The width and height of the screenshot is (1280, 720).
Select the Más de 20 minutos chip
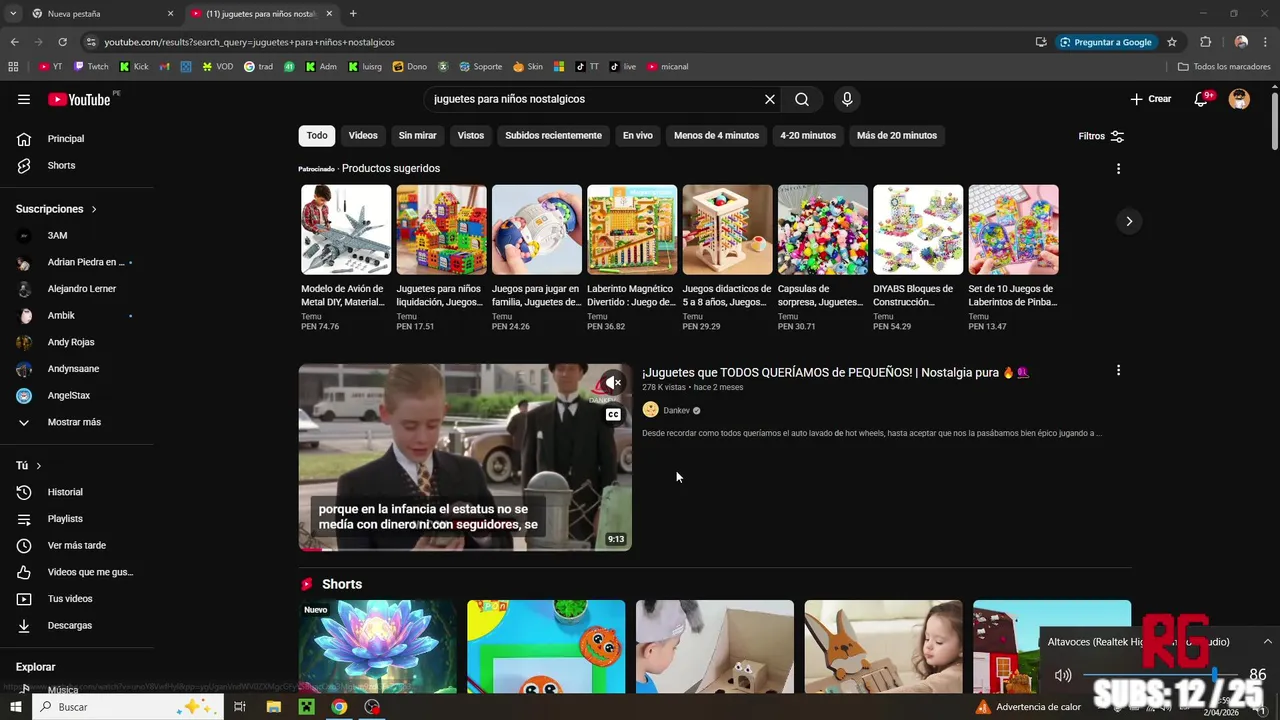(x=897, y=135)
